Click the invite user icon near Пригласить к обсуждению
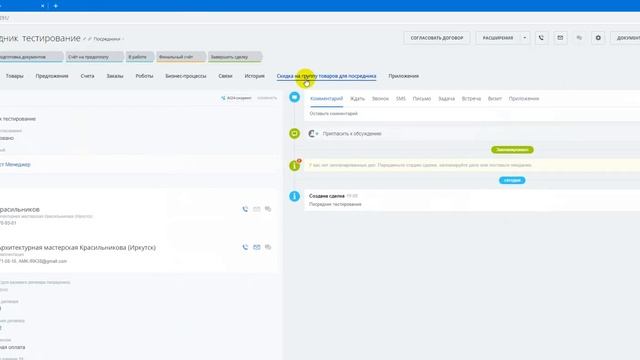The image size is (640, 360). coord(313,133)
